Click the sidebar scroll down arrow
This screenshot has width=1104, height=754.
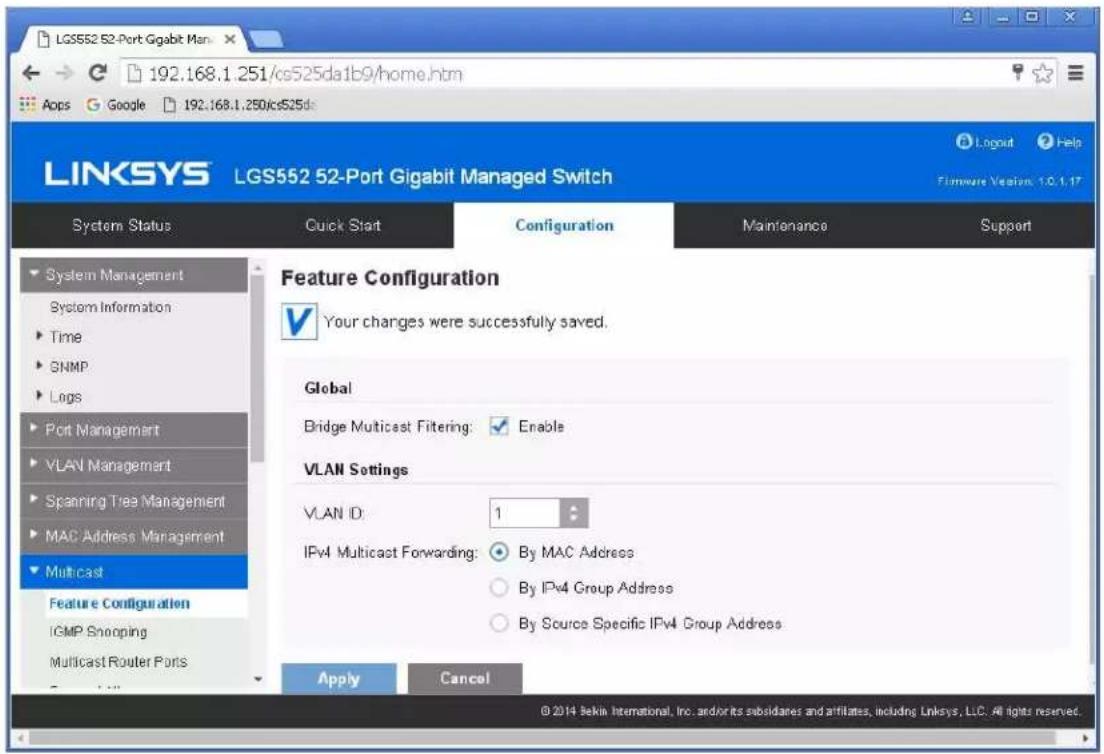pyautogui.click(x=258, y=679)
